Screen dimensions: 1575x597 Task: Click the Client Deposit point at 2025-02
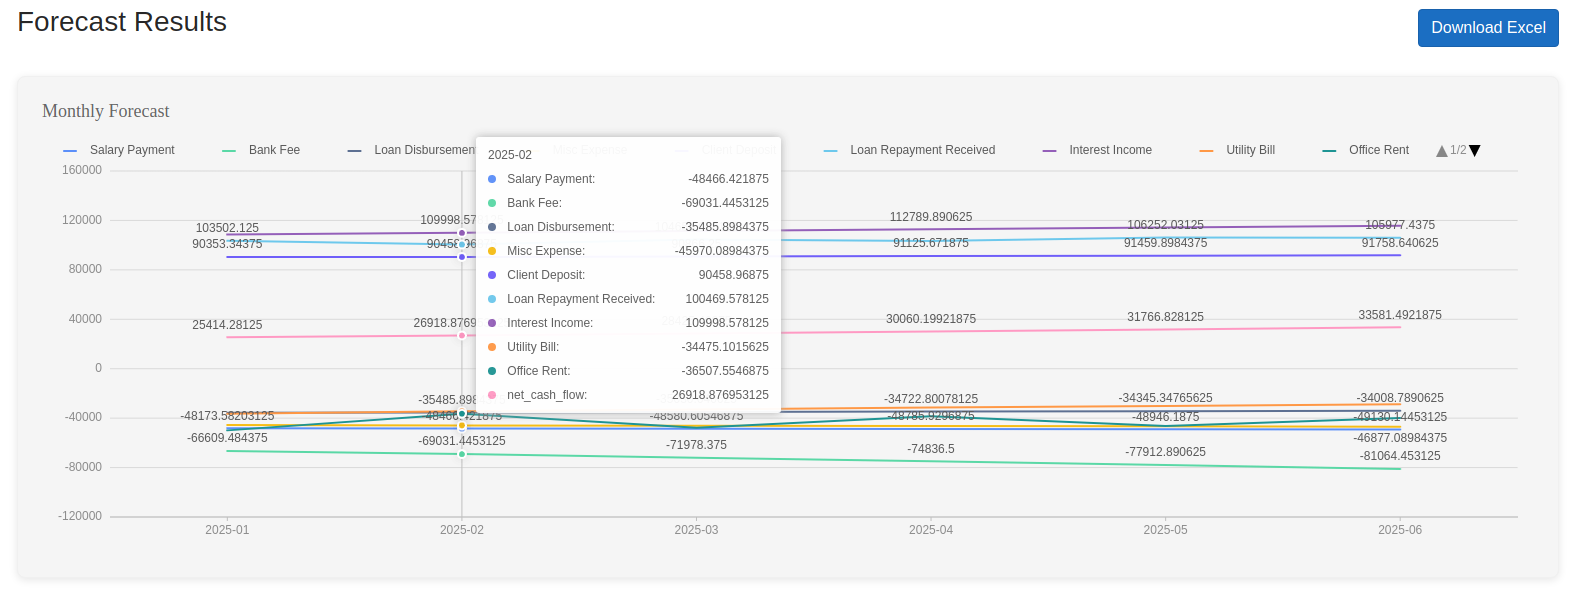tap(462, 257)
